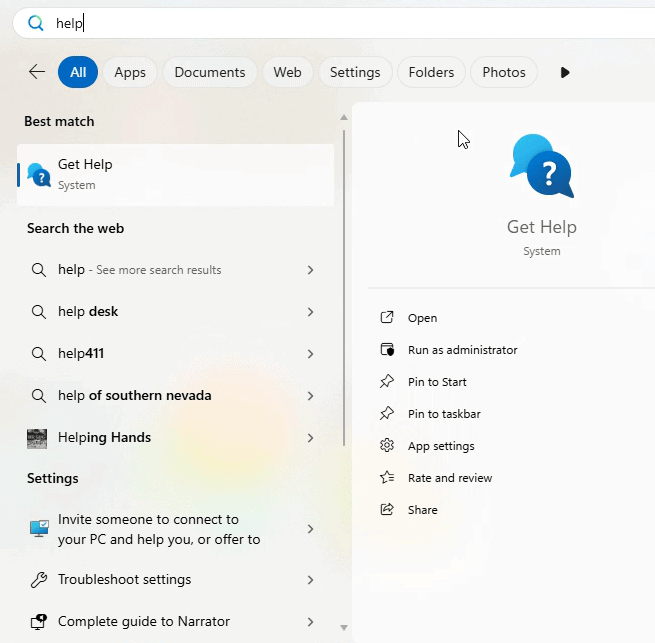Choose Rate and review
The image size is (655, 643).
[x=450, y=478]
